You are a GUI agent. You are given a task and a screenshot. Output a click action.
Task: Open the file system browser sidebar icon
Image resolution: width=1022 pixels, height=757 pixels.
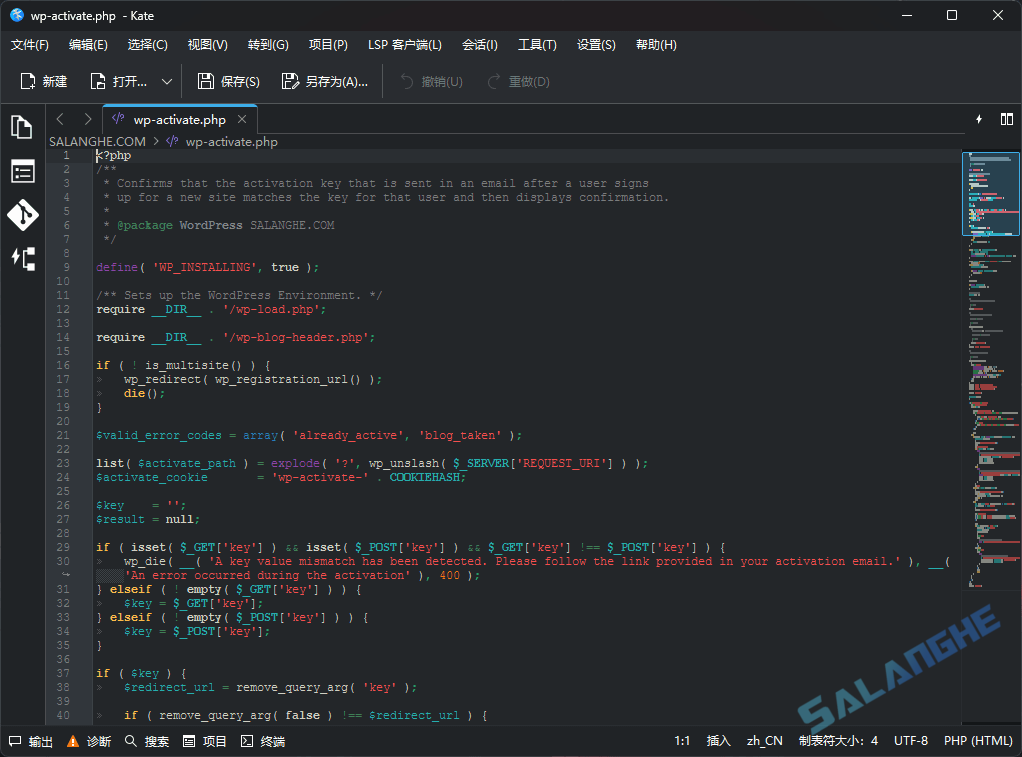click(22, 171)
